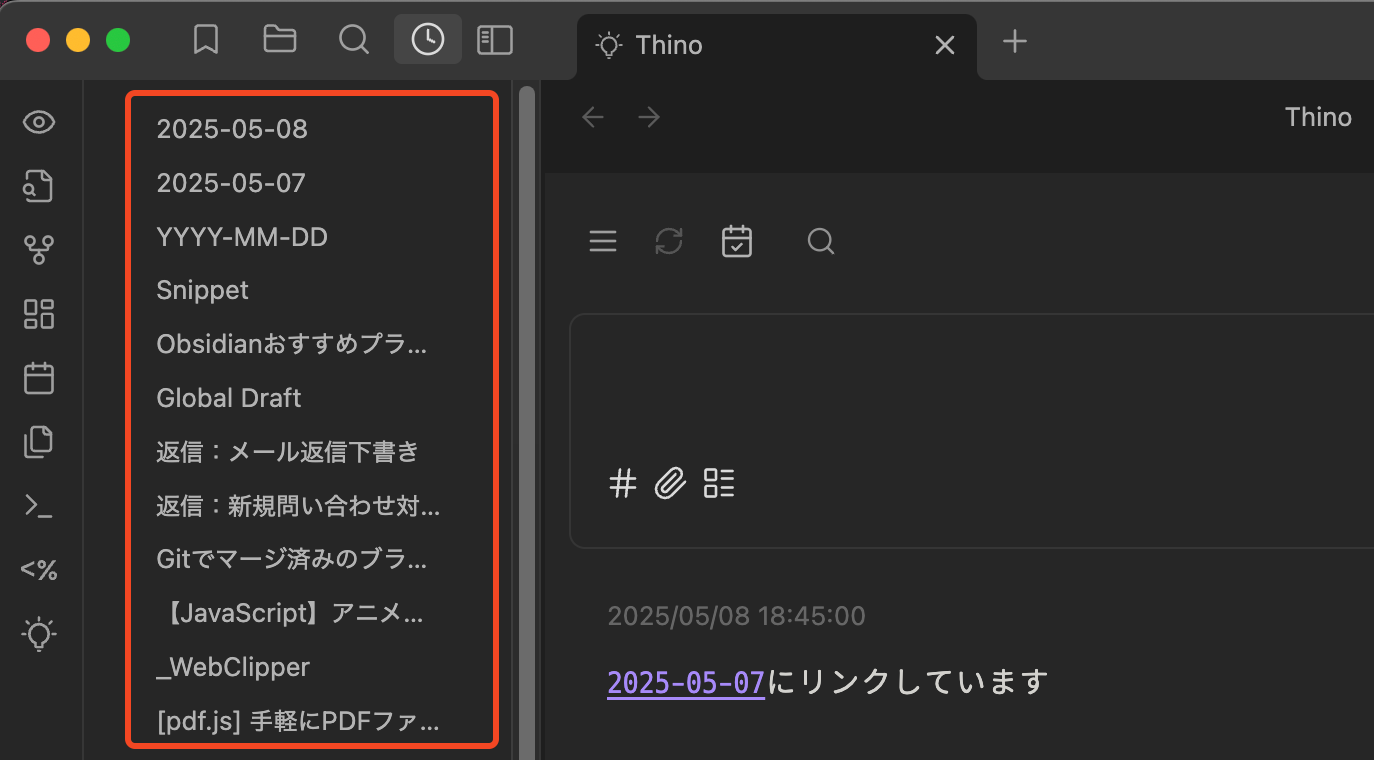Open recent file Gitでマージ済みのブラ...

tap(292, 560)
